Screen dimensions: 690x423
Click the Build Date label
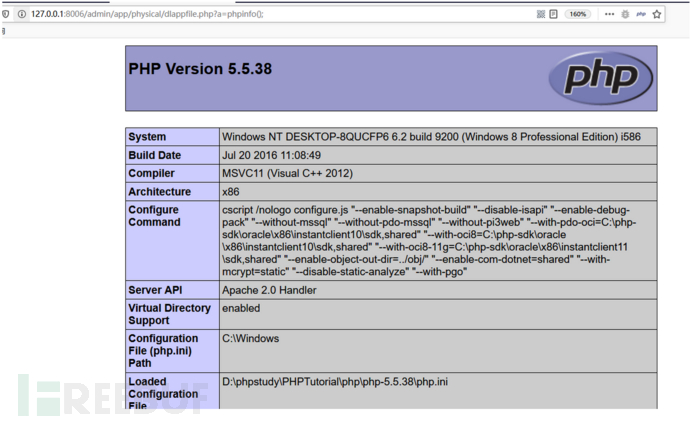(x=155, y=155)
